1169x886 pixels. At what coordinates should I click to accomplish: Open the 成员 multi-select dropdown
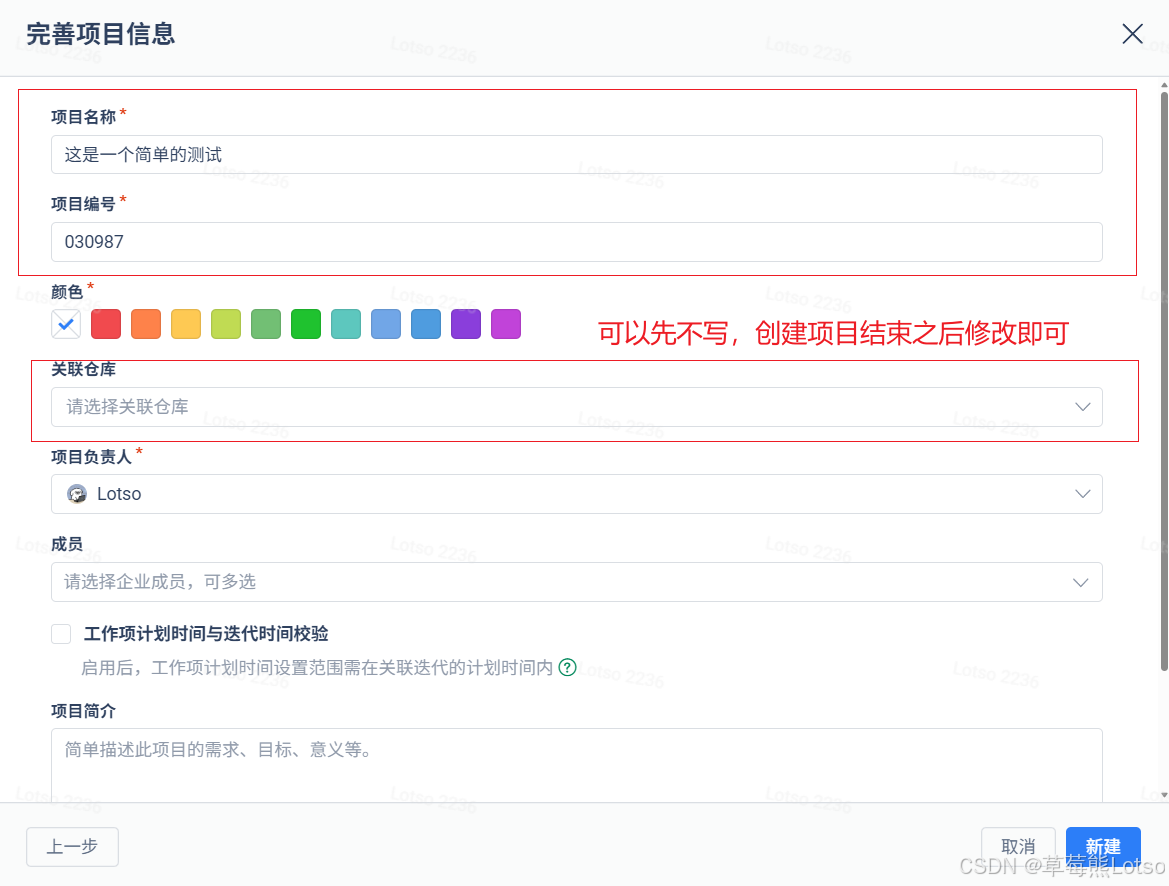pos(576,582)
